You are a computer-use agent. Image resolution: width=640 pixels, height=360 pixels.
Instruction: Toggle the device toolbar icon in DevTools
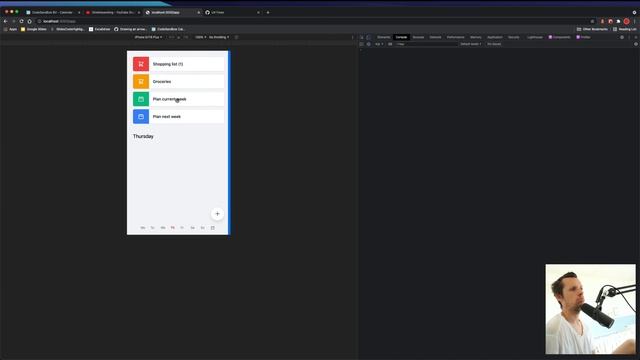pyautogui.click(x=369, y=37)
